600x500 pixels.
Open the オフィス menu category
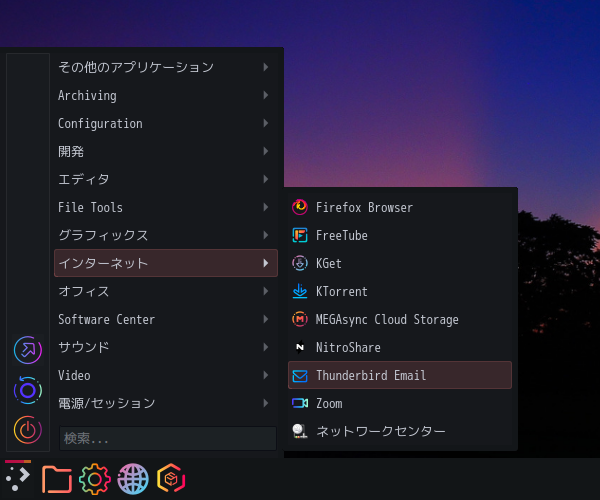[166, 291]
